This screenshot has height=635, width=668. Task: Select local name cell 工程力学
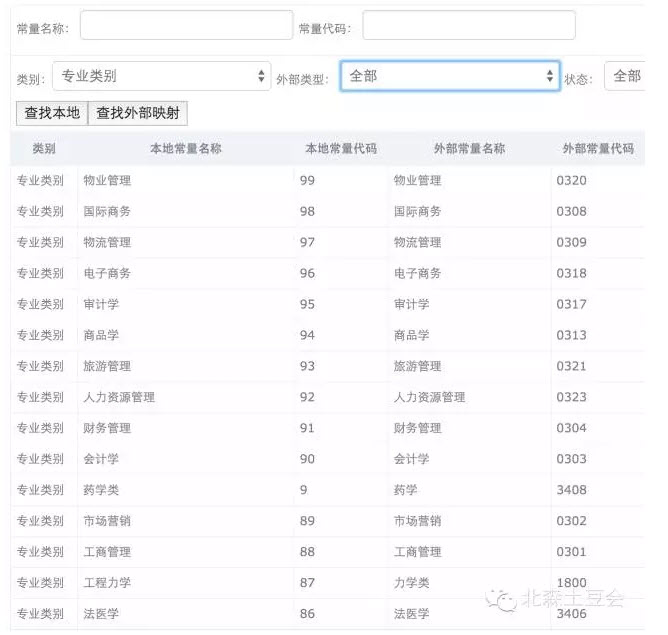point(107,583)
